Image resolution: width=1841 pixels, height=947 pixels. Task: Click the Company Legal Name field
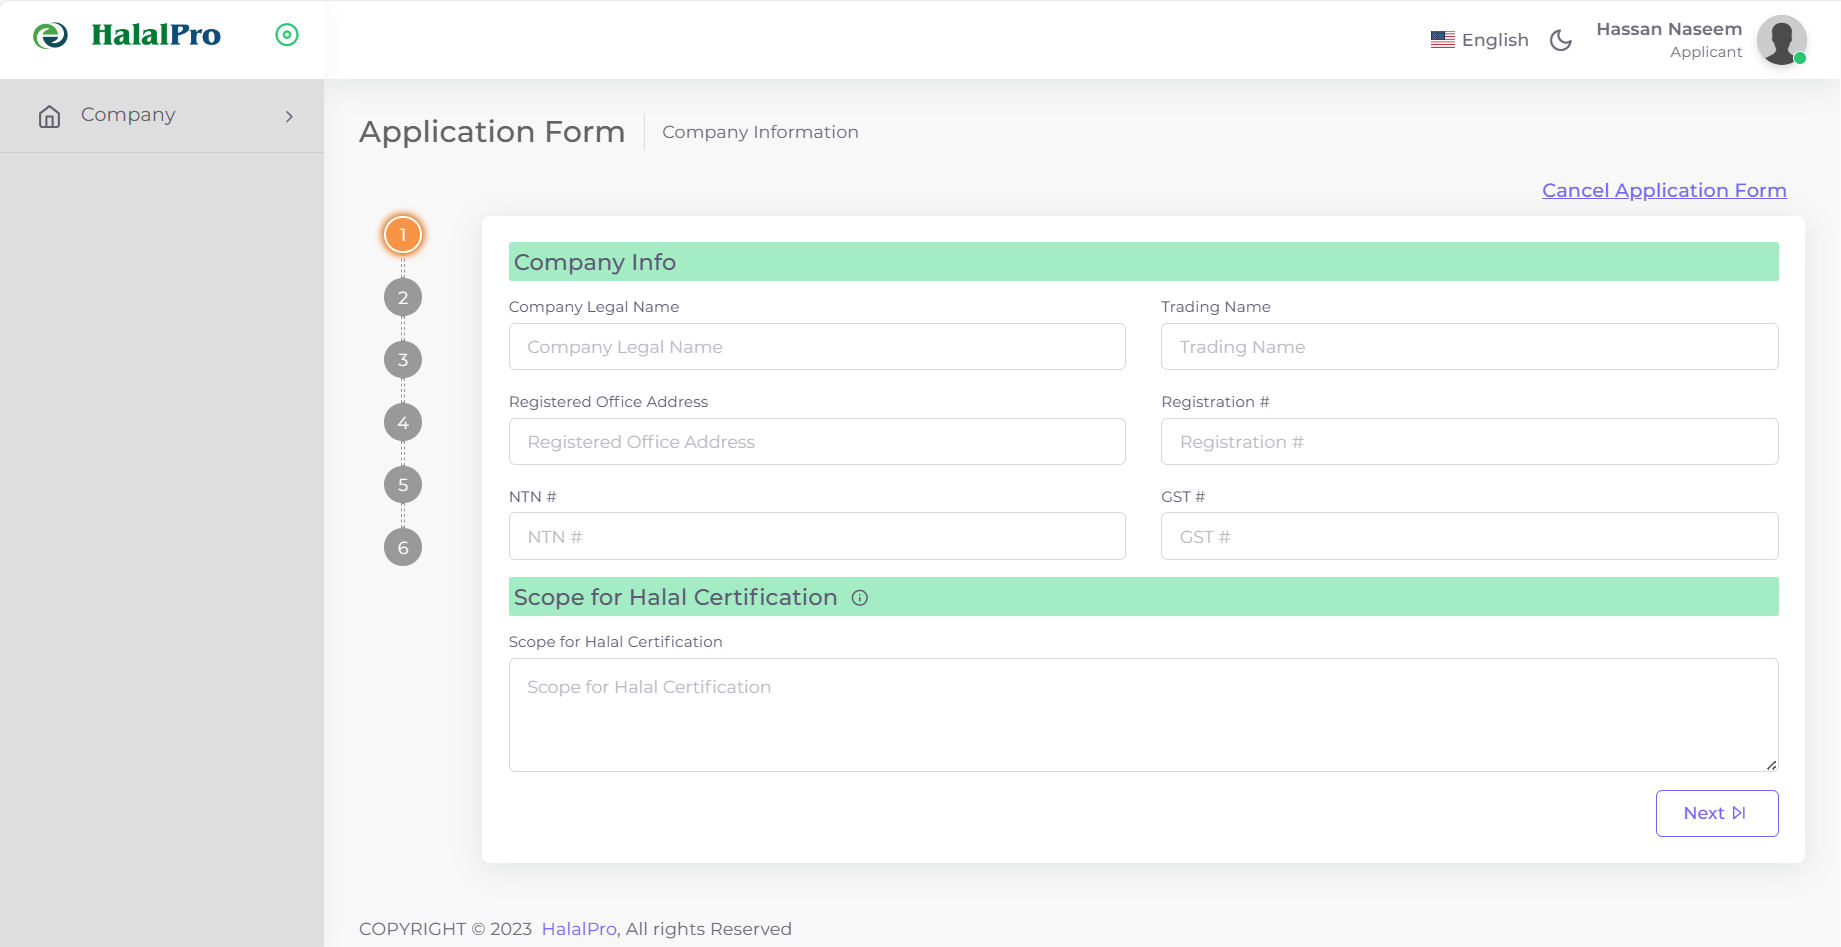816,347
